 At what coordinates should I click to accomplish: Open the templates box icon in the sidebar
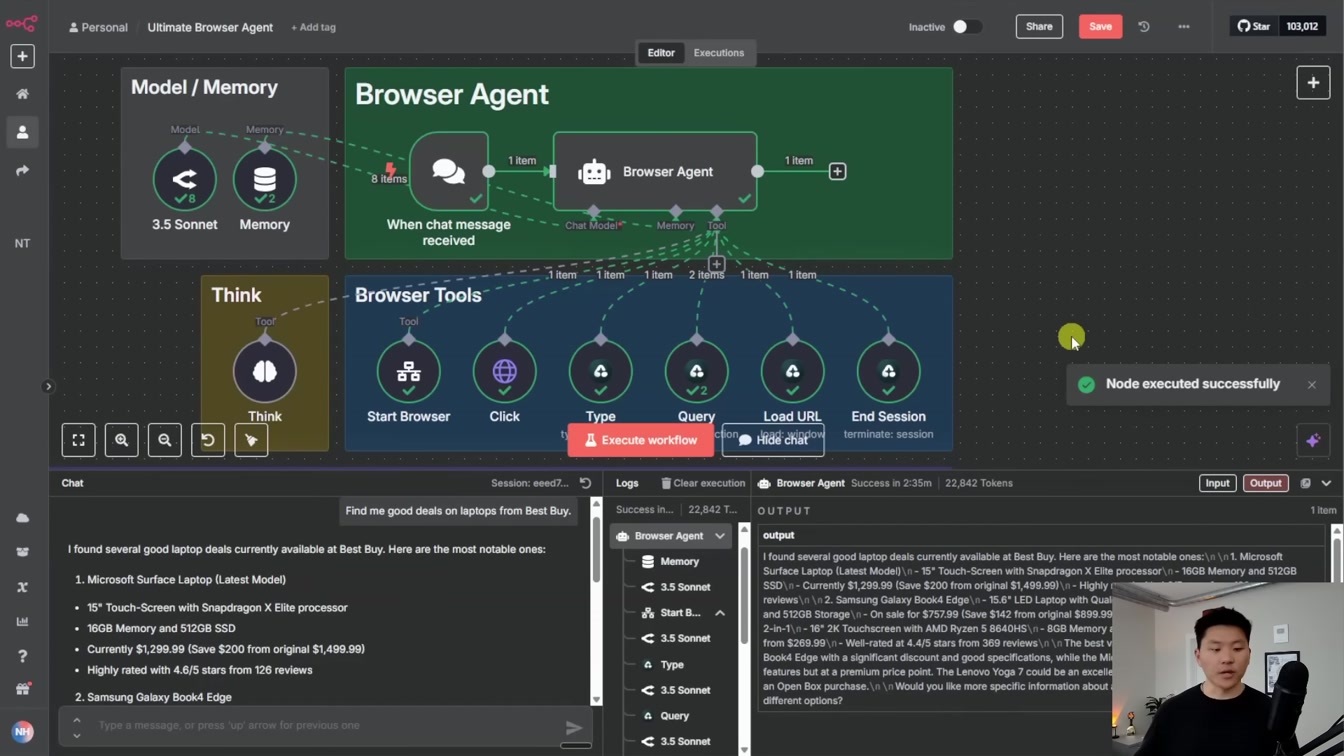[22, 552]
